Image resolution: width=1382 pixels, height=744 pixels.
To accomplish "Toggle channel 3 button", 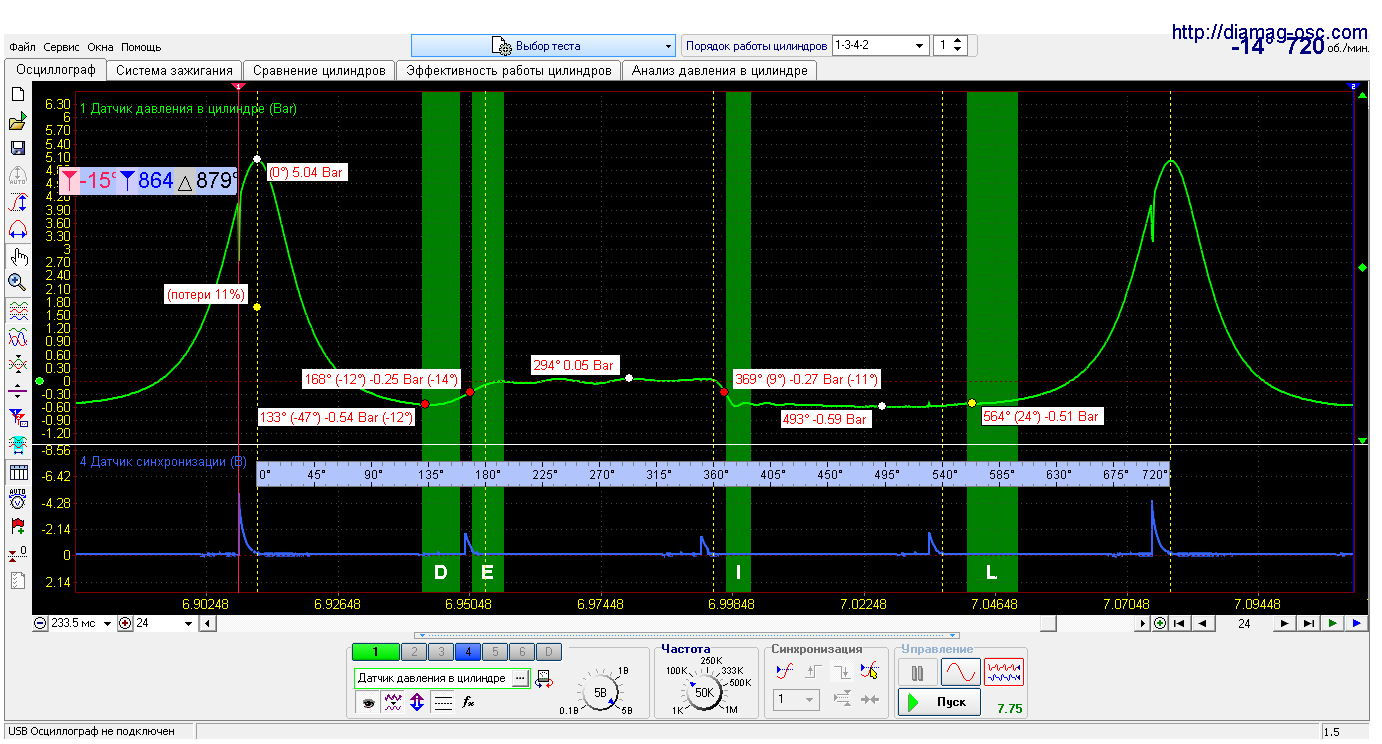I will 439,652.
